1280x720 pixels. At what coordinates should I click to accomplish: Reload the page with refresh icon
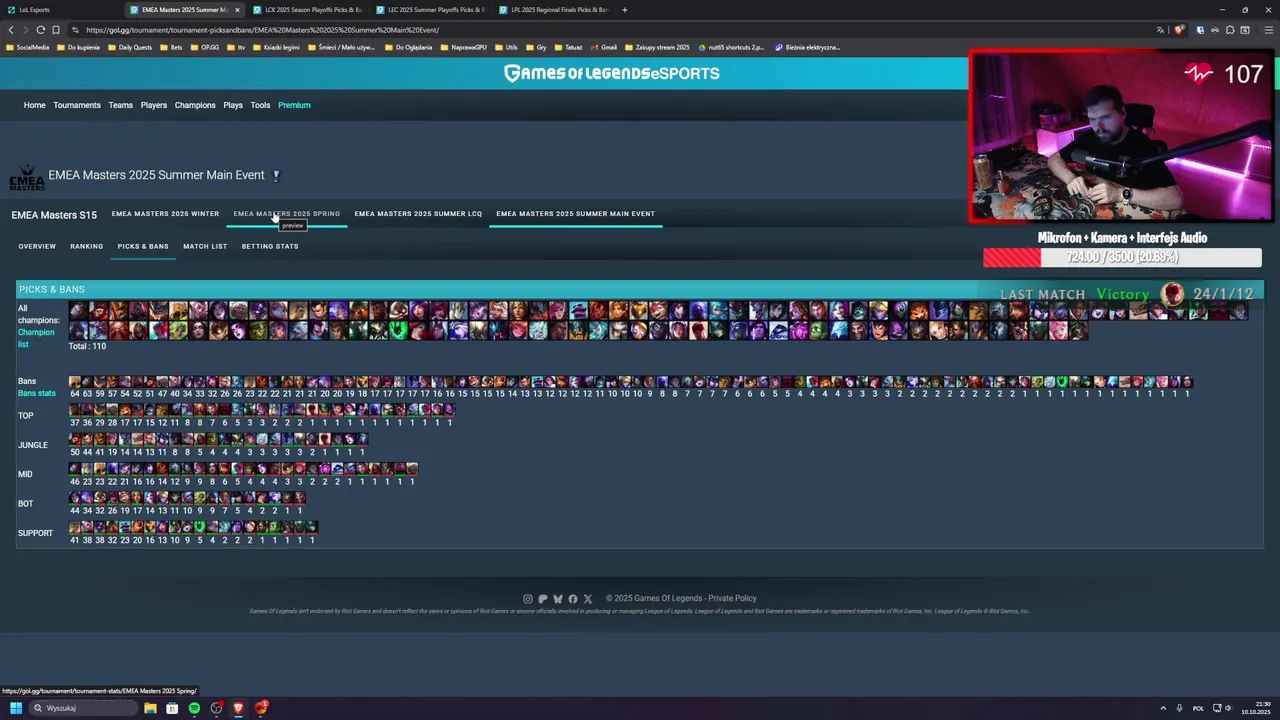pyautogui.click(x=40, y=30)
